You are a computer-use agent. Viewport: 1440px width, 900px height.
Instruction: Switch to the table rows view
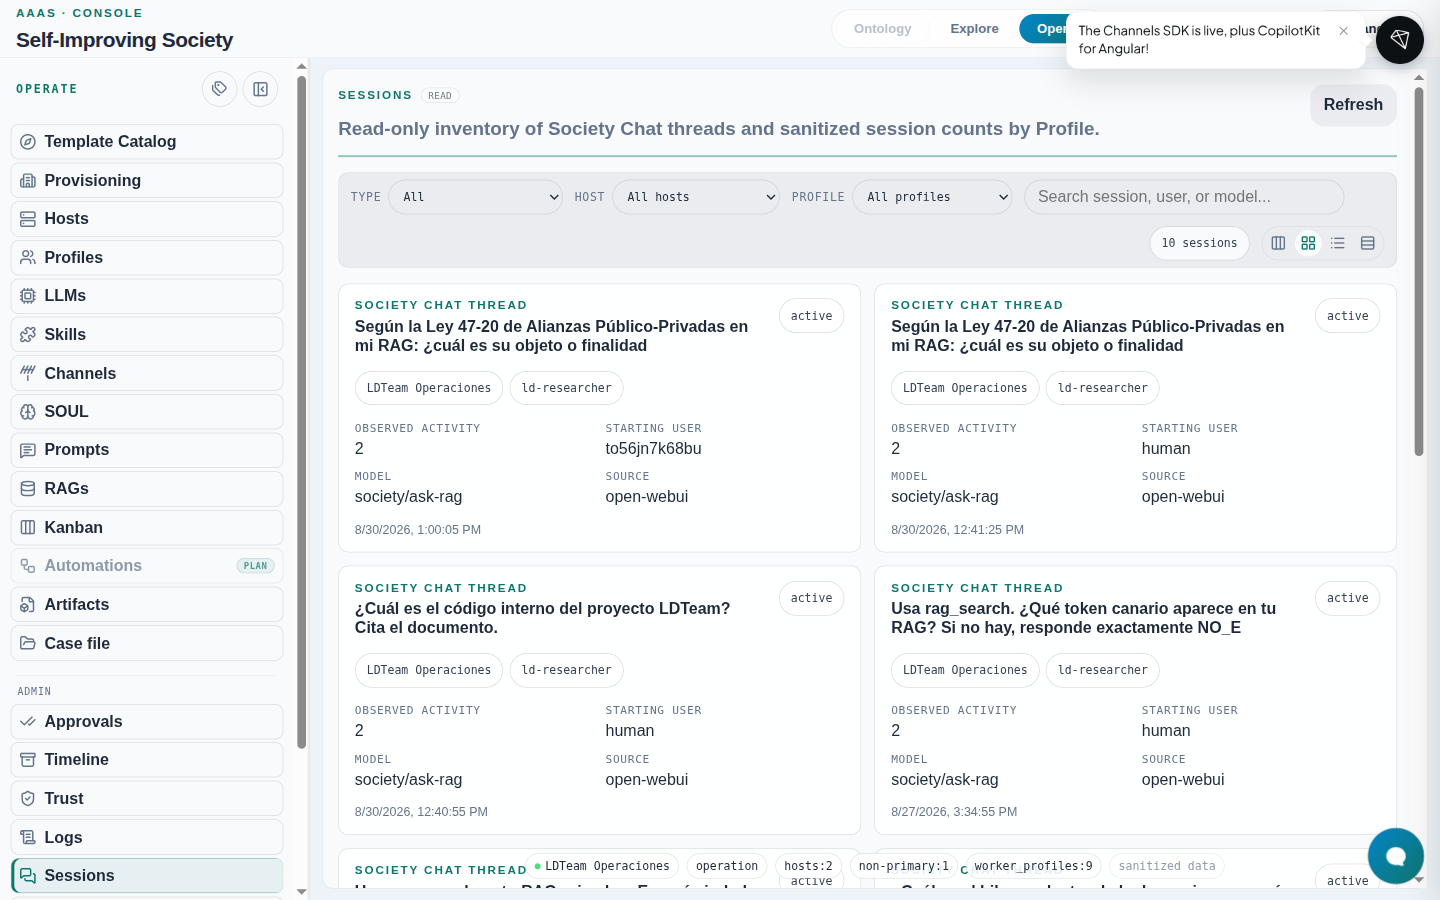point(1368,243)
